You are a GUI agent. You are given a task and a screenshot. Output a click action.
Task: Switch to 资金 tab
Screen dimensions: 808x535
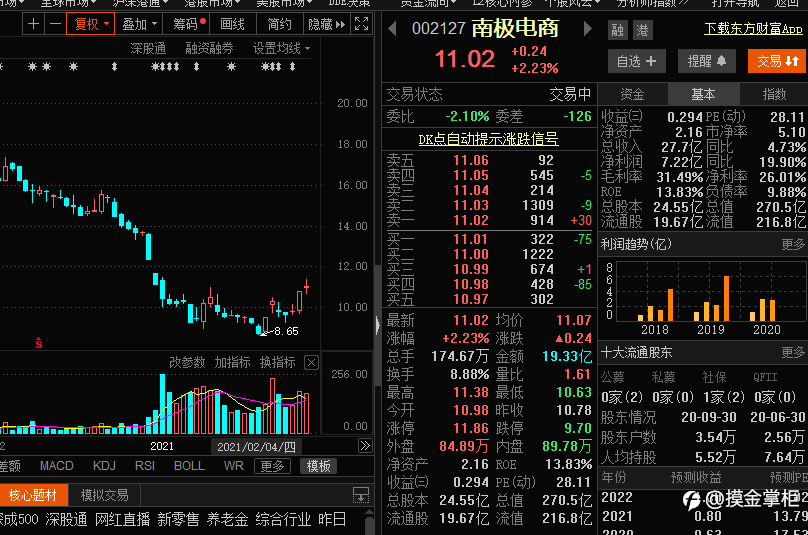coord(632,94)
